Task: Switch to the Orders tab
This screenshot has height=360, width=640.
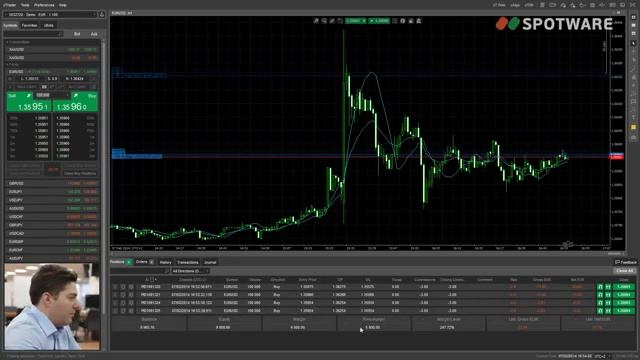Action: pos(145,262)
